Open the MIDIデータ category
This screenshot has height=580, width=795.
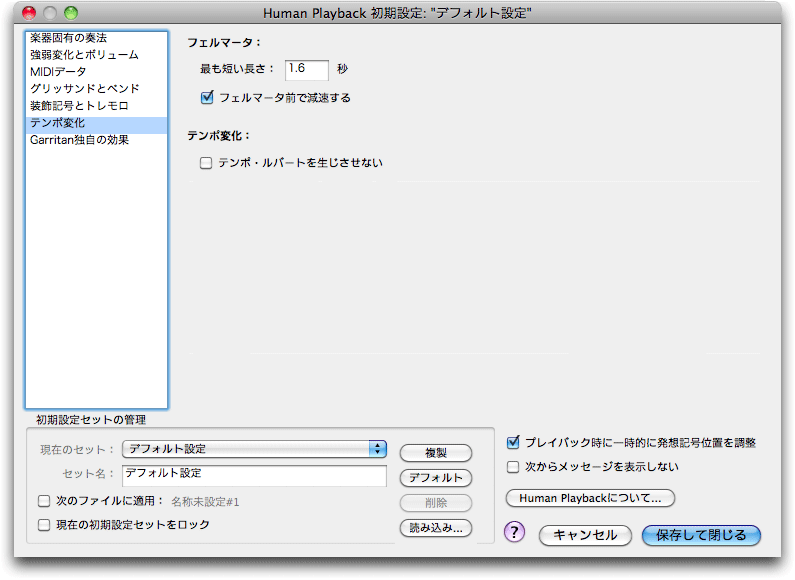[x=96, y=71]
